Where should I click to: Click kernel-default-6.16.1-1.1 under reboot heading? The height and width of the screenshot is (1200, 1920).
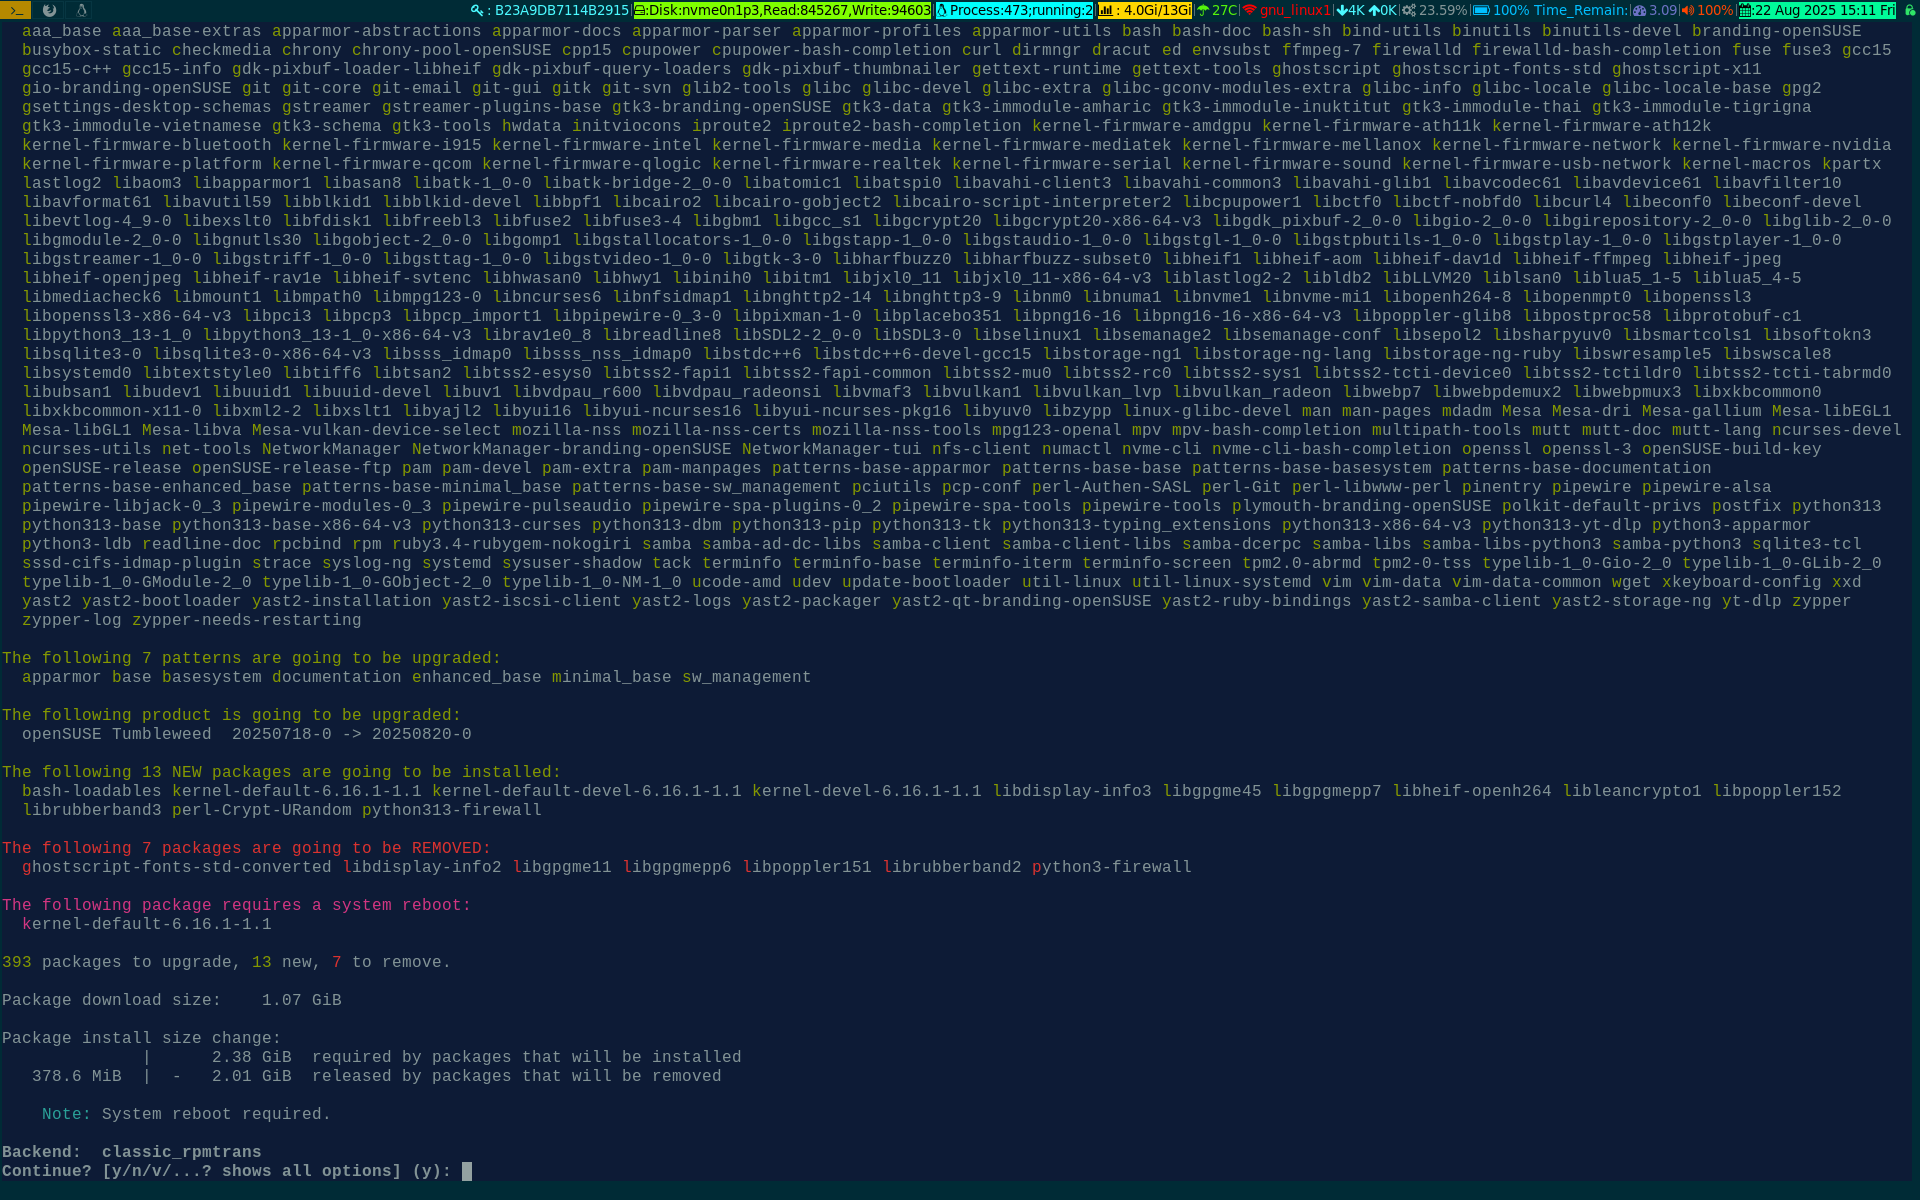point(147,924)
